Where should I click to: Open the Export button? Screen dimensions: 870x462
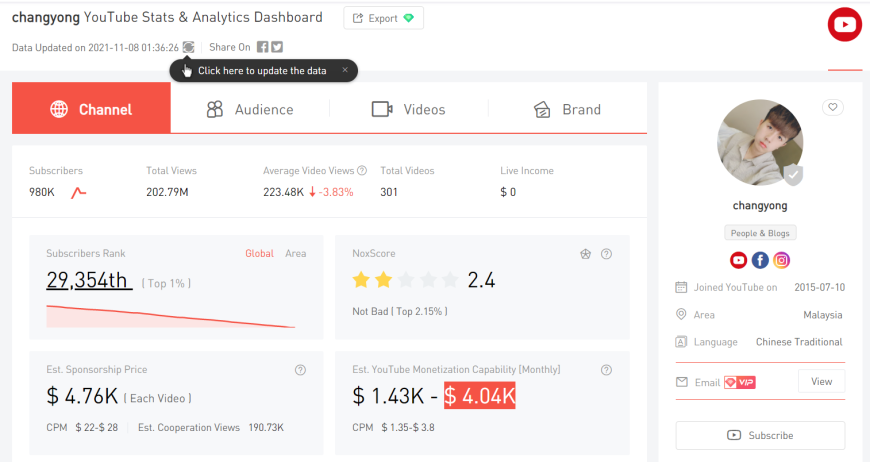coord(383,18)
